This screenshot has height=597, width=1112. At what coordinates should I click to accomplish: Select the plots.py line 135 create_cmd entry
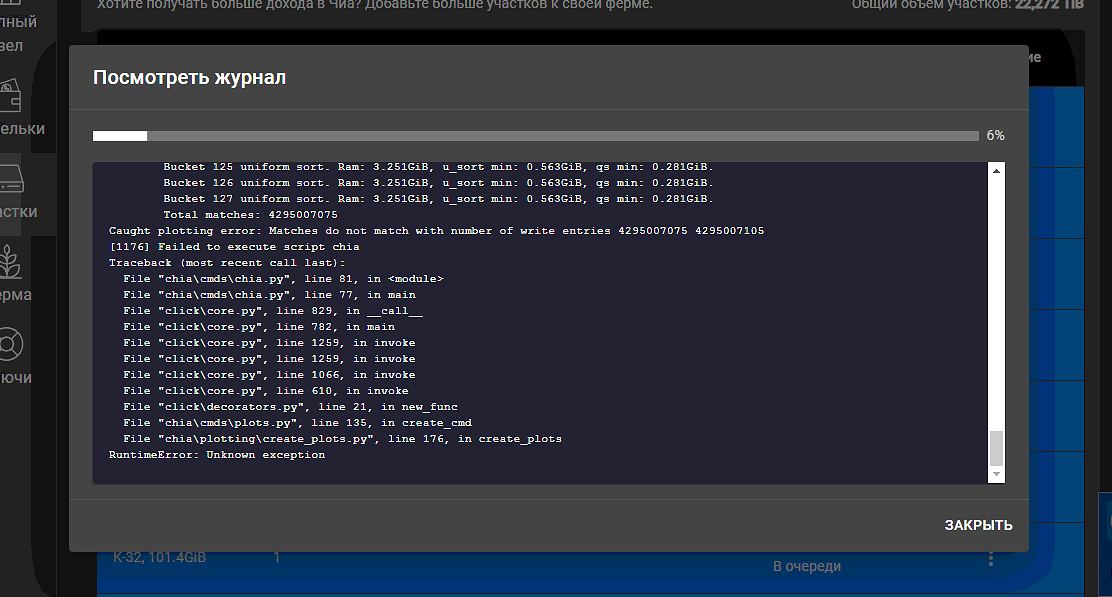click(297, 423)
